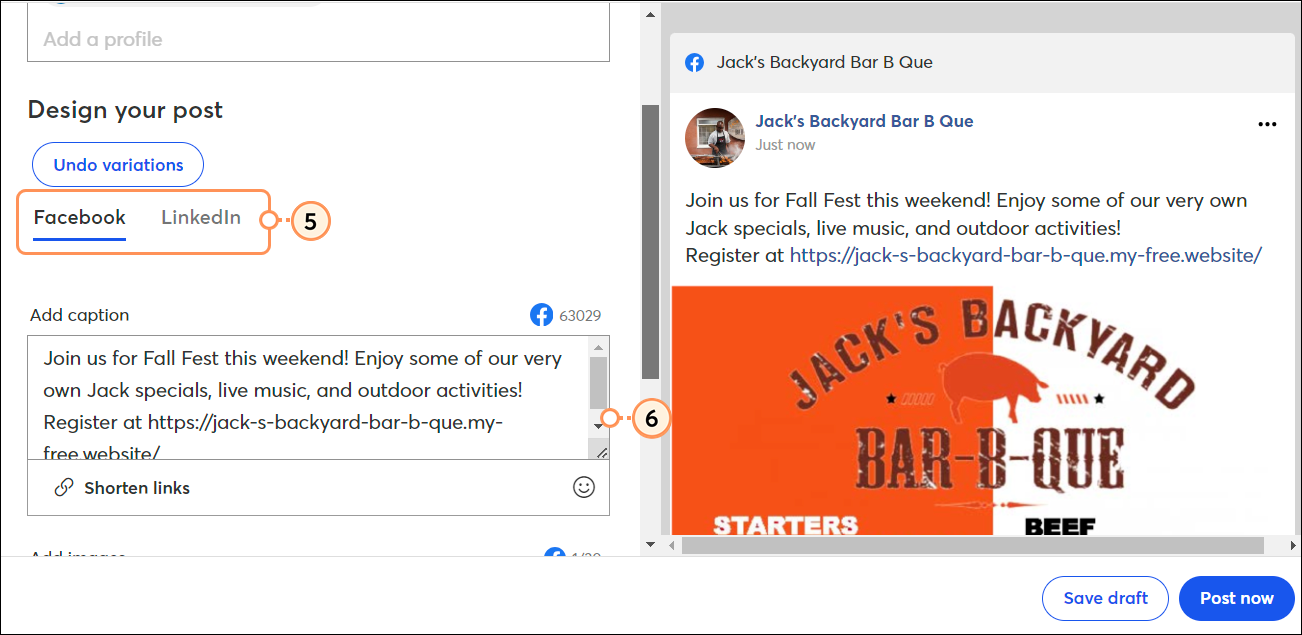Screen dimensions: 1302x635
Task: Click the preview horizontal scrollbar thumb
Action: (972, 545)
